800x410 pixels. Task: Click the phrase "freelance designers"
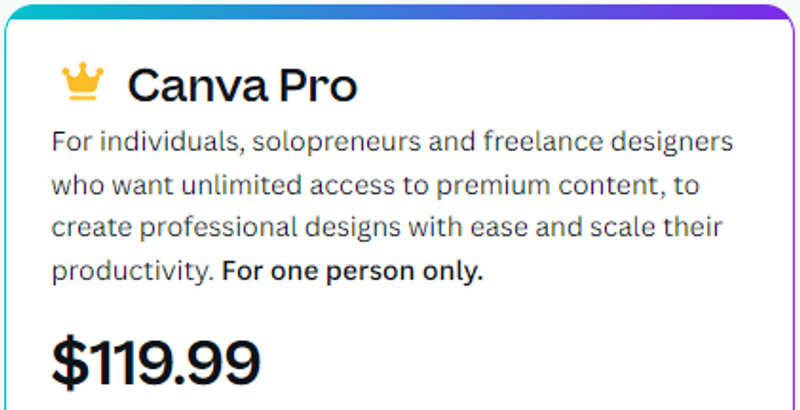tap(607, 142)
